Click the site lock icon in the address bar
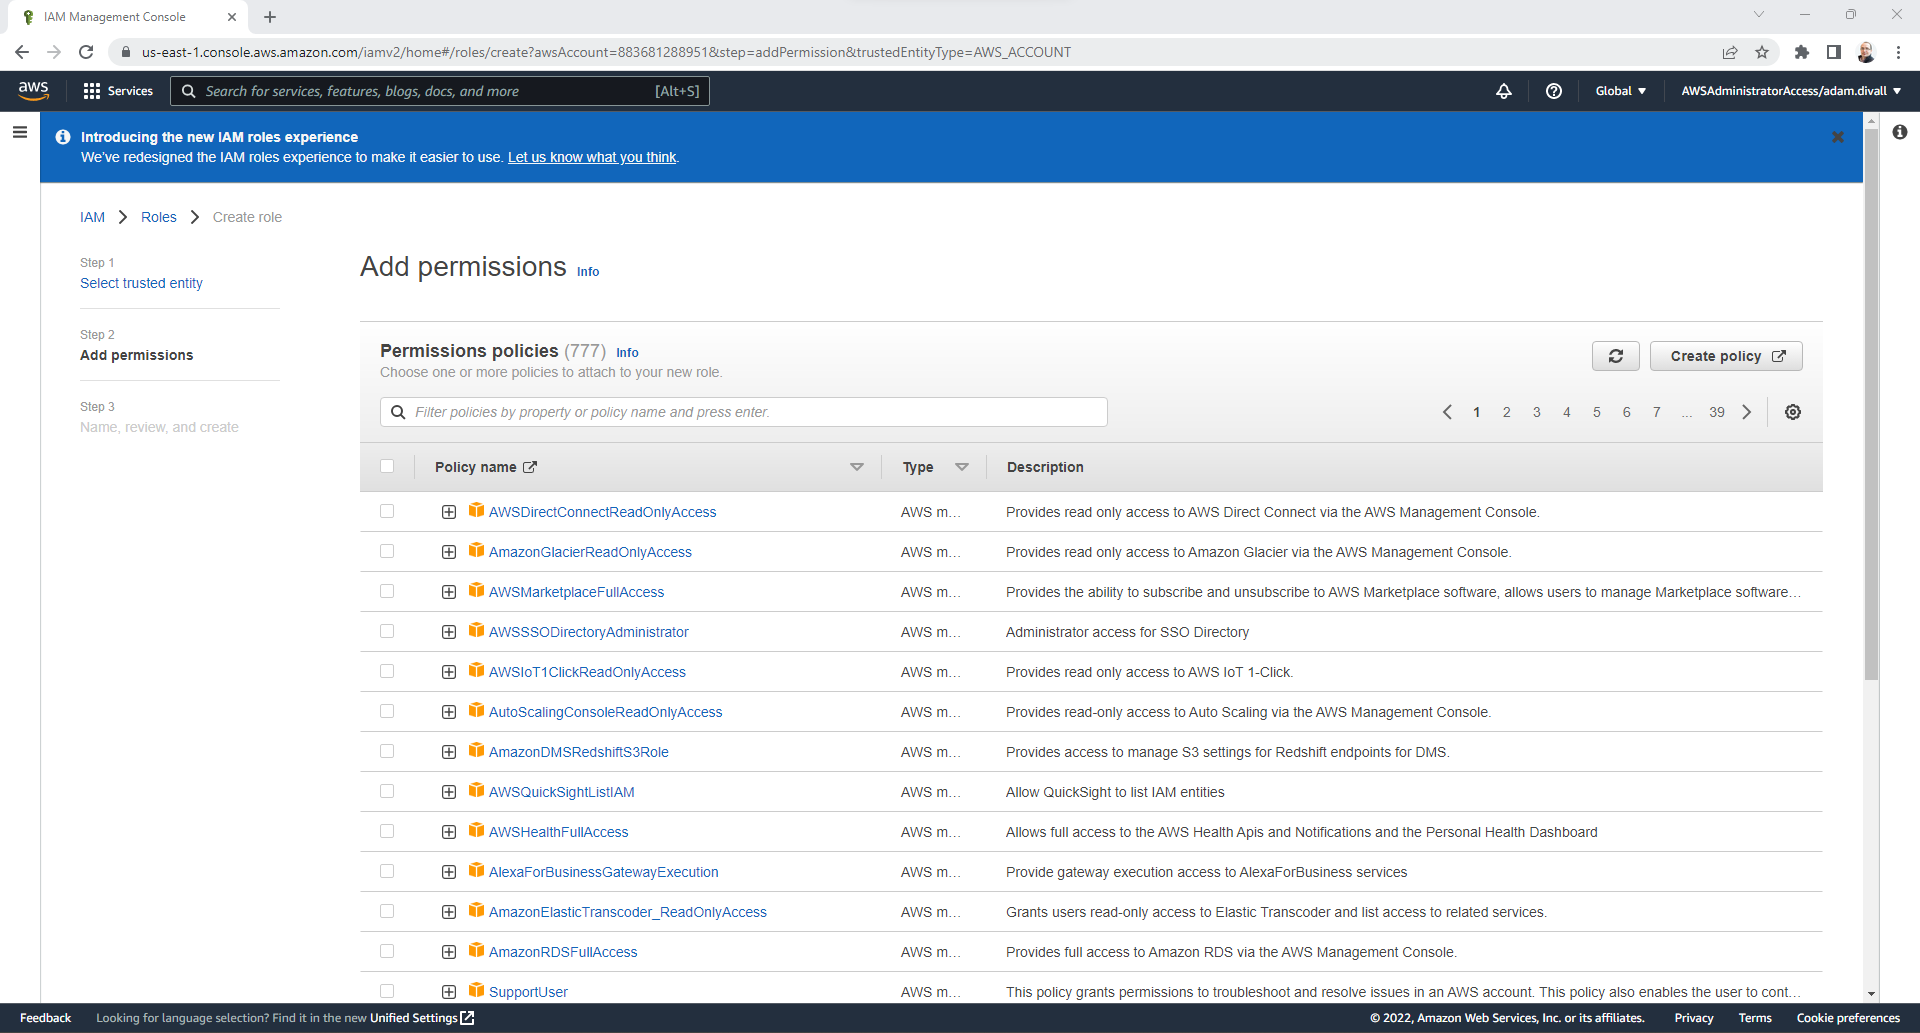This screenshot has height=1033, width=1920. (126, 52)
